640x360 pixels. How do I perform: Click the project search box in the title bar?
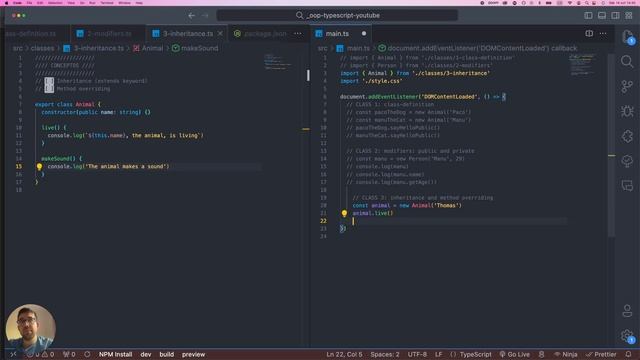click(337, 16)
